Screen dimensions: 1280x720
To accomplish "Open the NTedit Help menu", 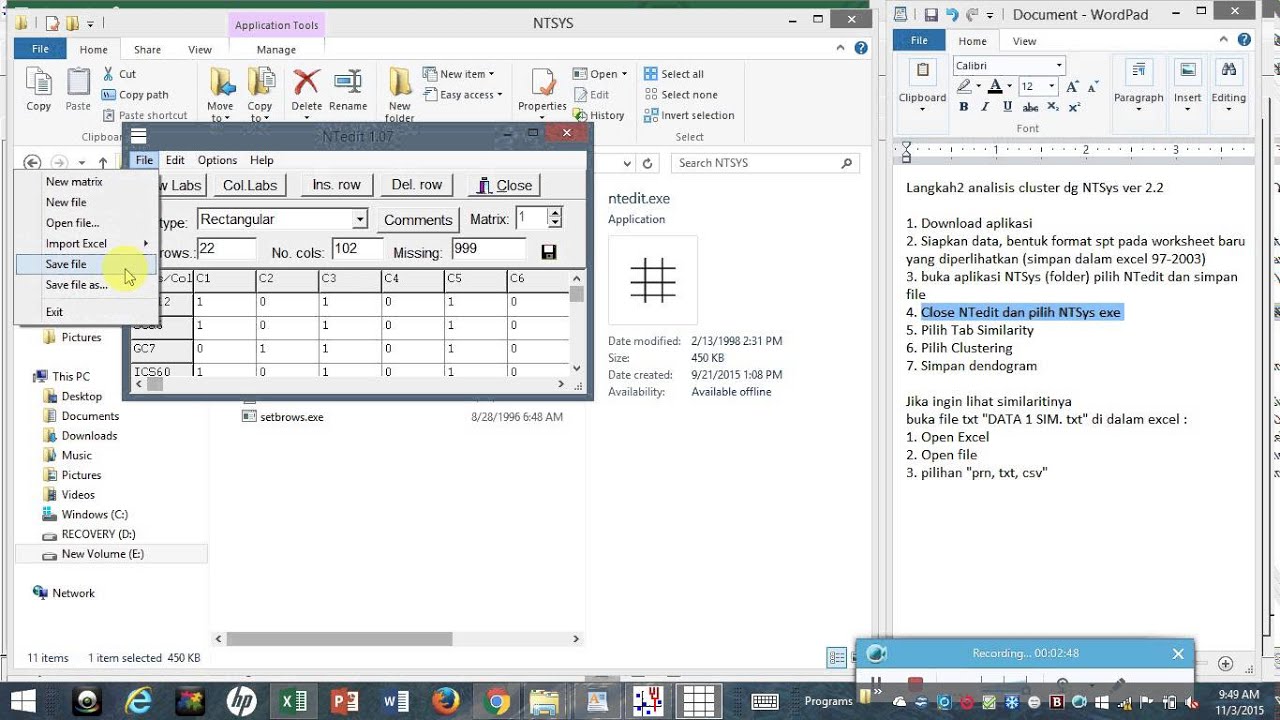I will [261, 160].
